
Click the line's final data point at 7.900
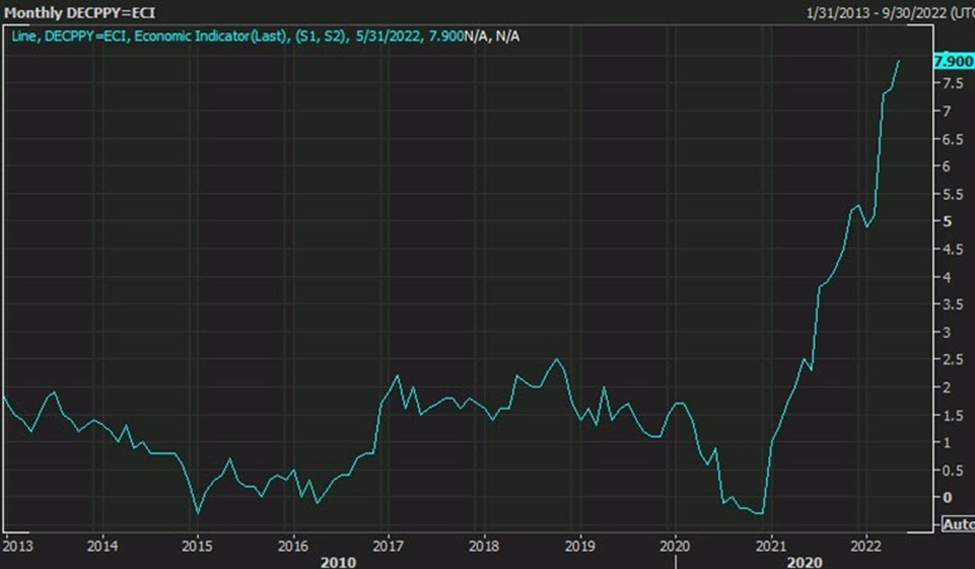point(899,61)
